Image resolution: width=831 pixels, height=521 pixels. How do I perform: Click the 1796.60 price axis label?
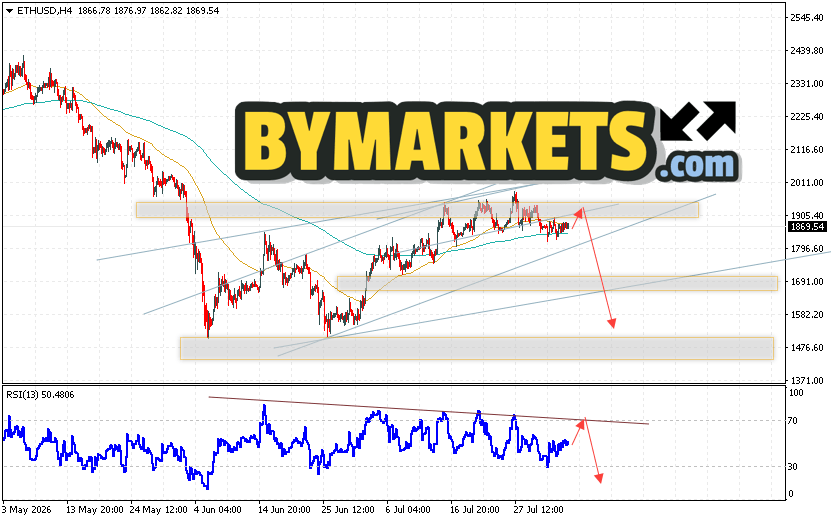807,249
